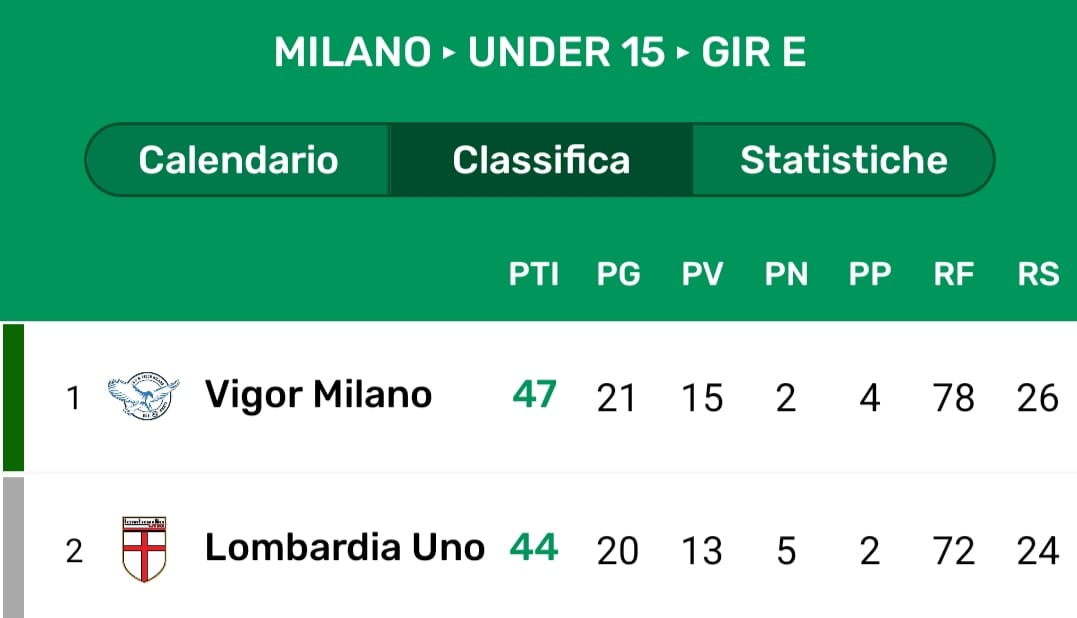The height and width of the screenshot is (618, 1077).
Task: Click the dark green first-place indicator bar
Action: [x=13, y=397]
